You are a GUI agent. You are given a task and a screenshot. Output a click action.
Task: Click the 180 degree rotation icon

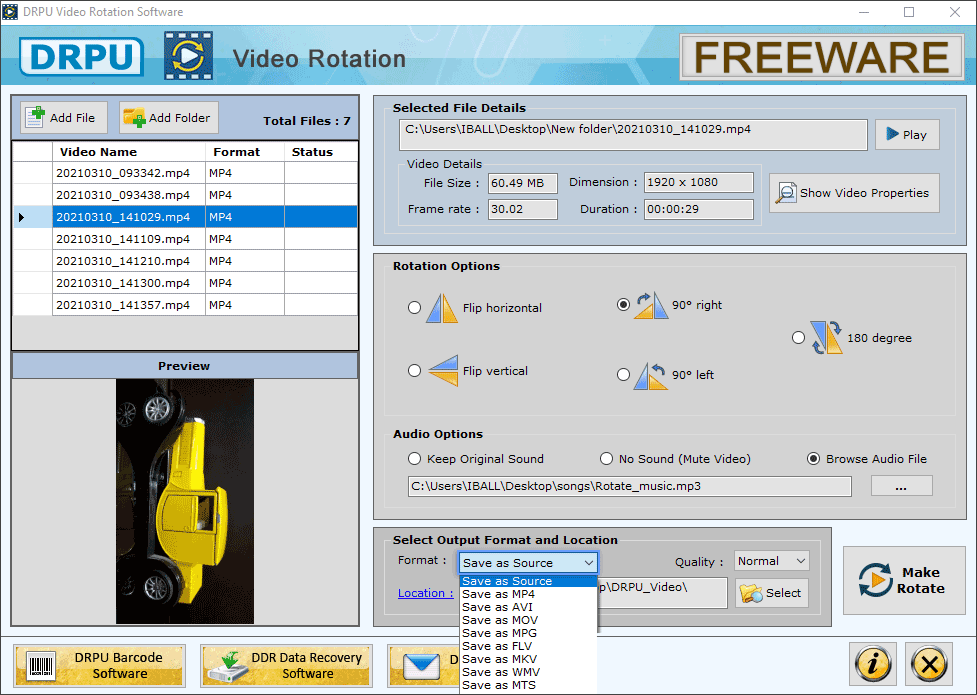tap(826, 338)
